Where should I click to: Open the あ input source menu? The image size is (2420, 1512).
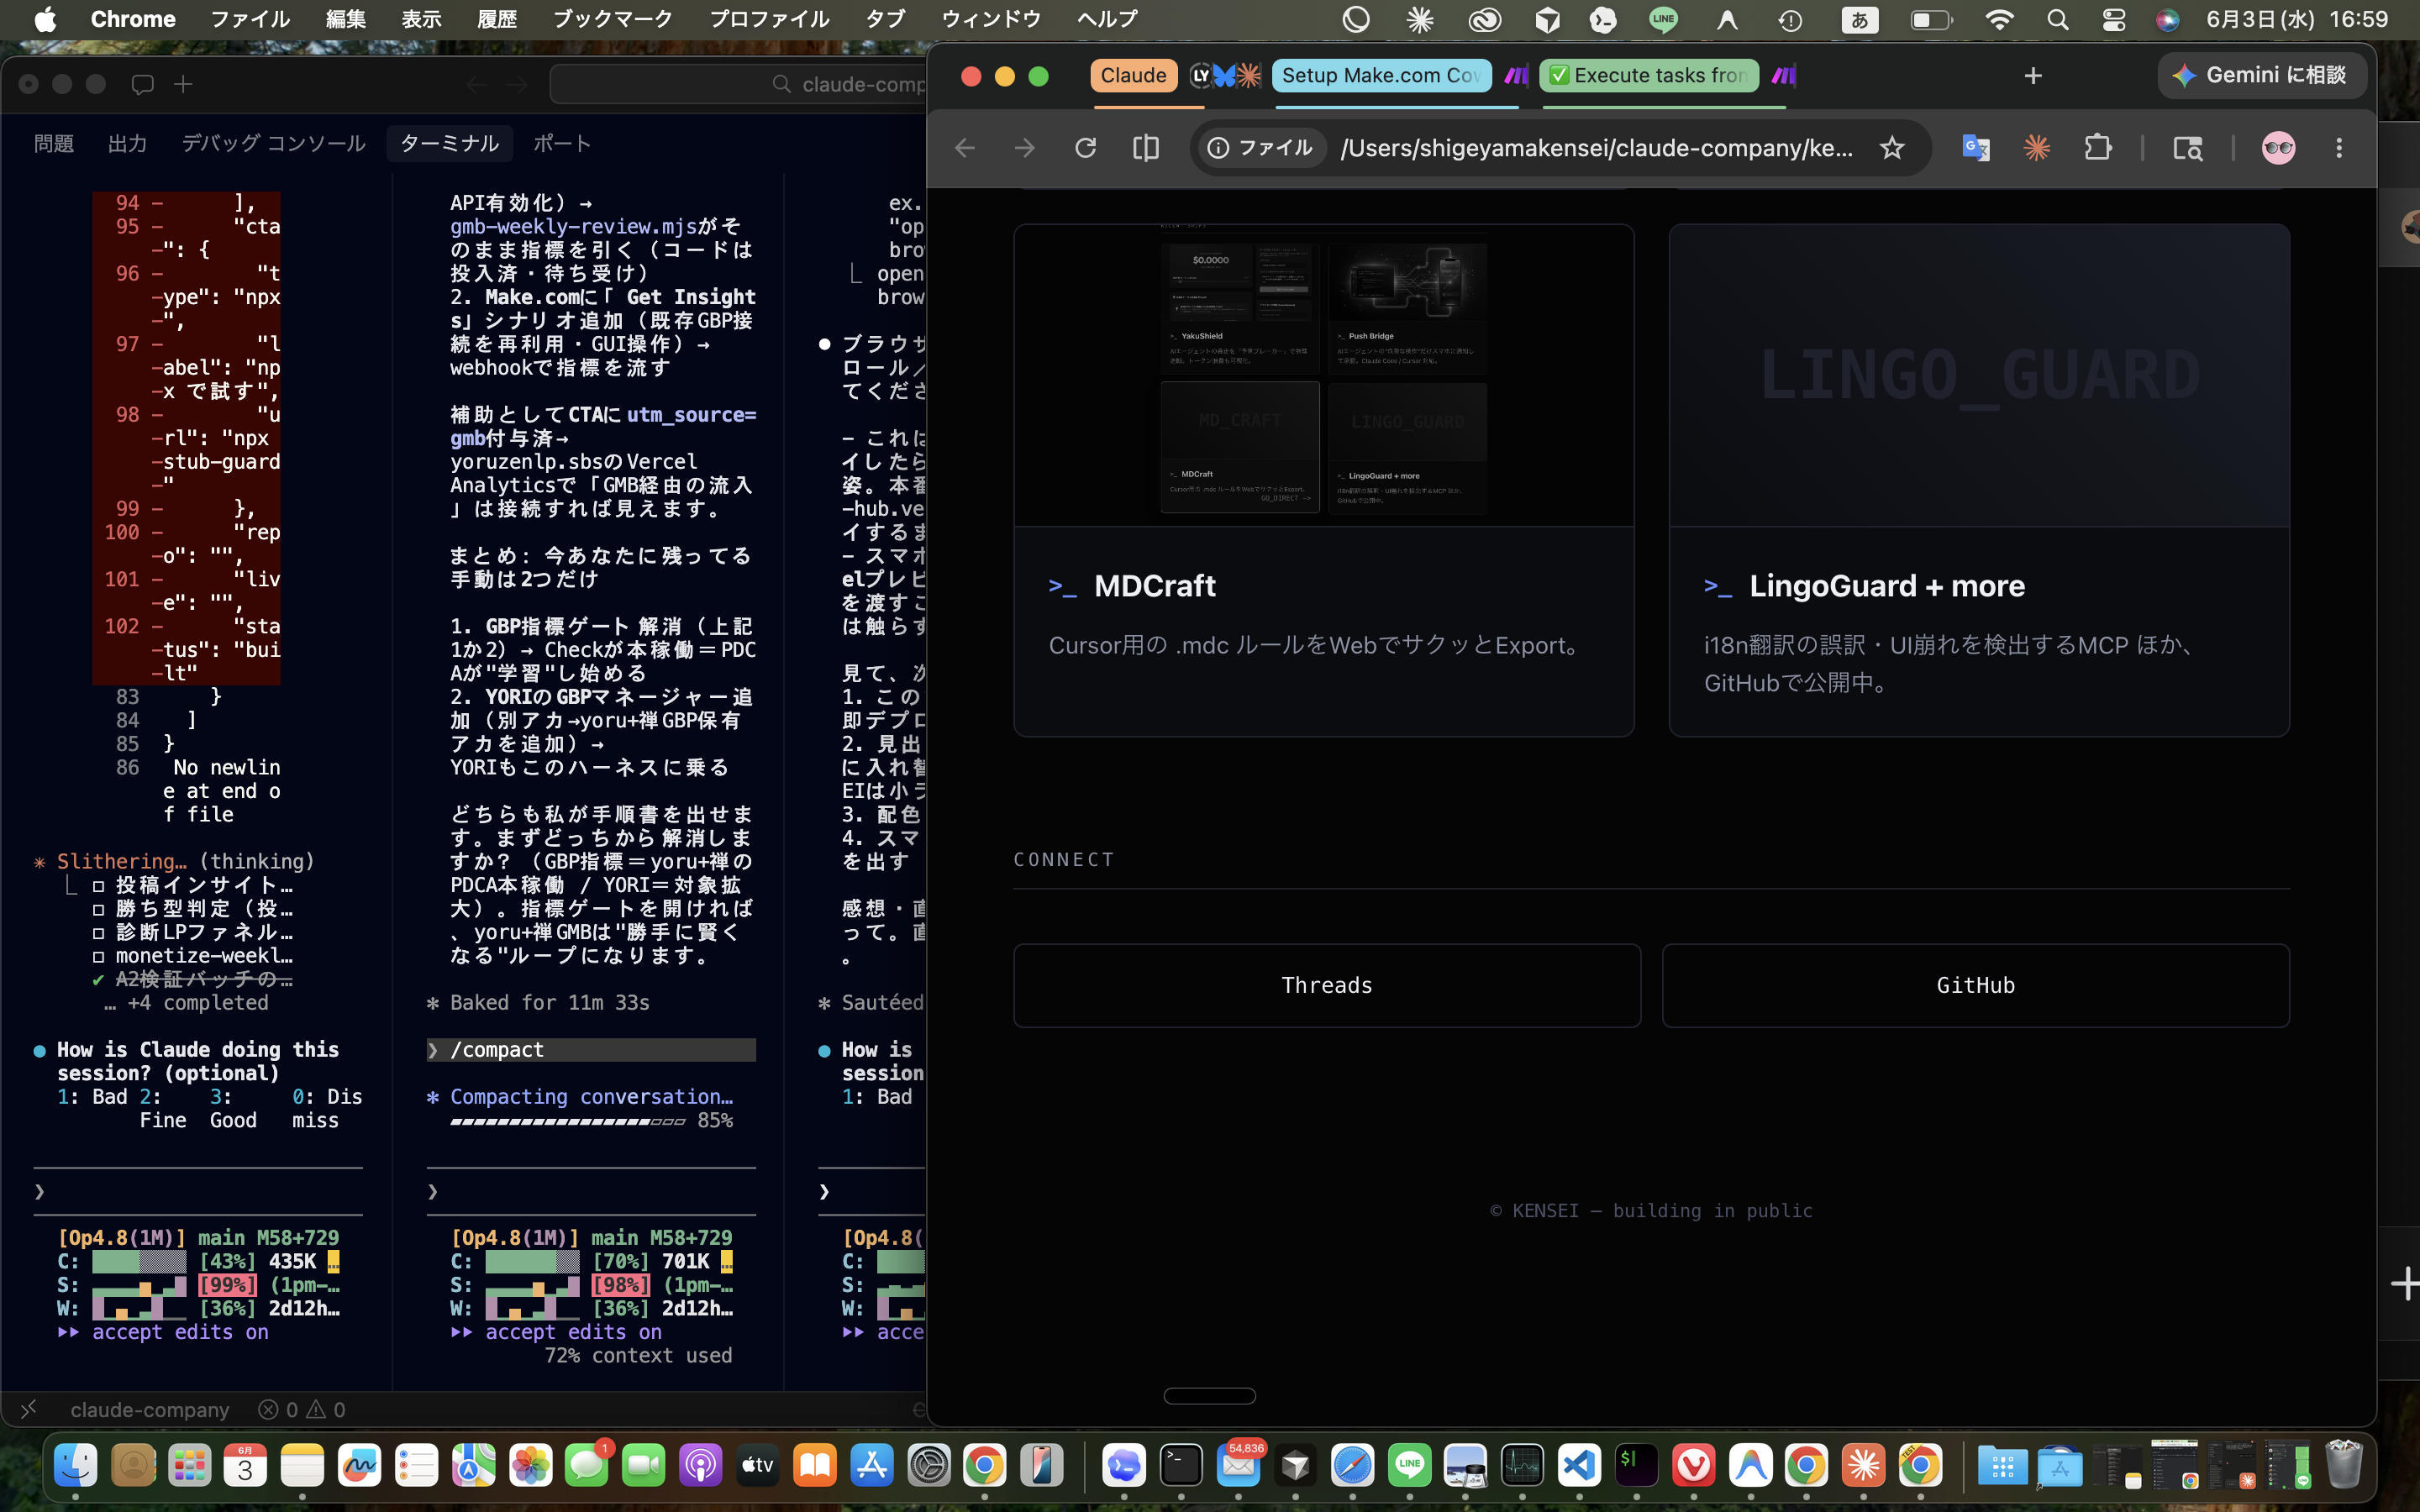(1859, 19)
